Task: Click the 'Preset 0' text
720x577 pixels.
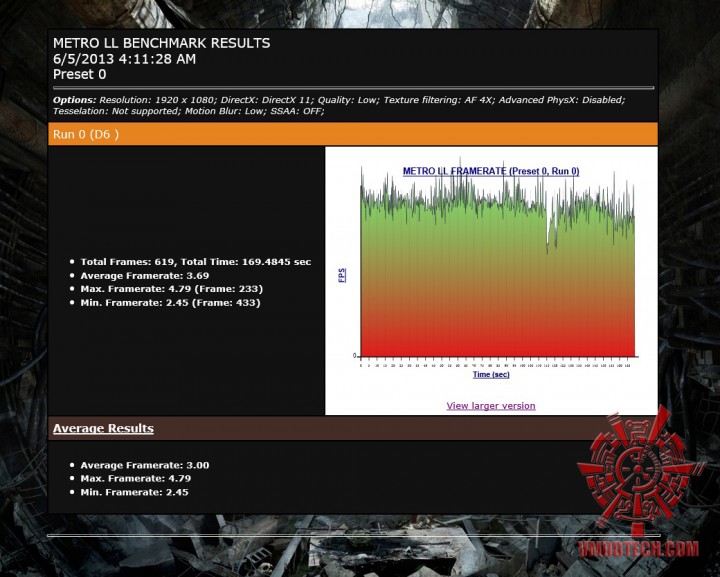Action: (x=79, y=74)
